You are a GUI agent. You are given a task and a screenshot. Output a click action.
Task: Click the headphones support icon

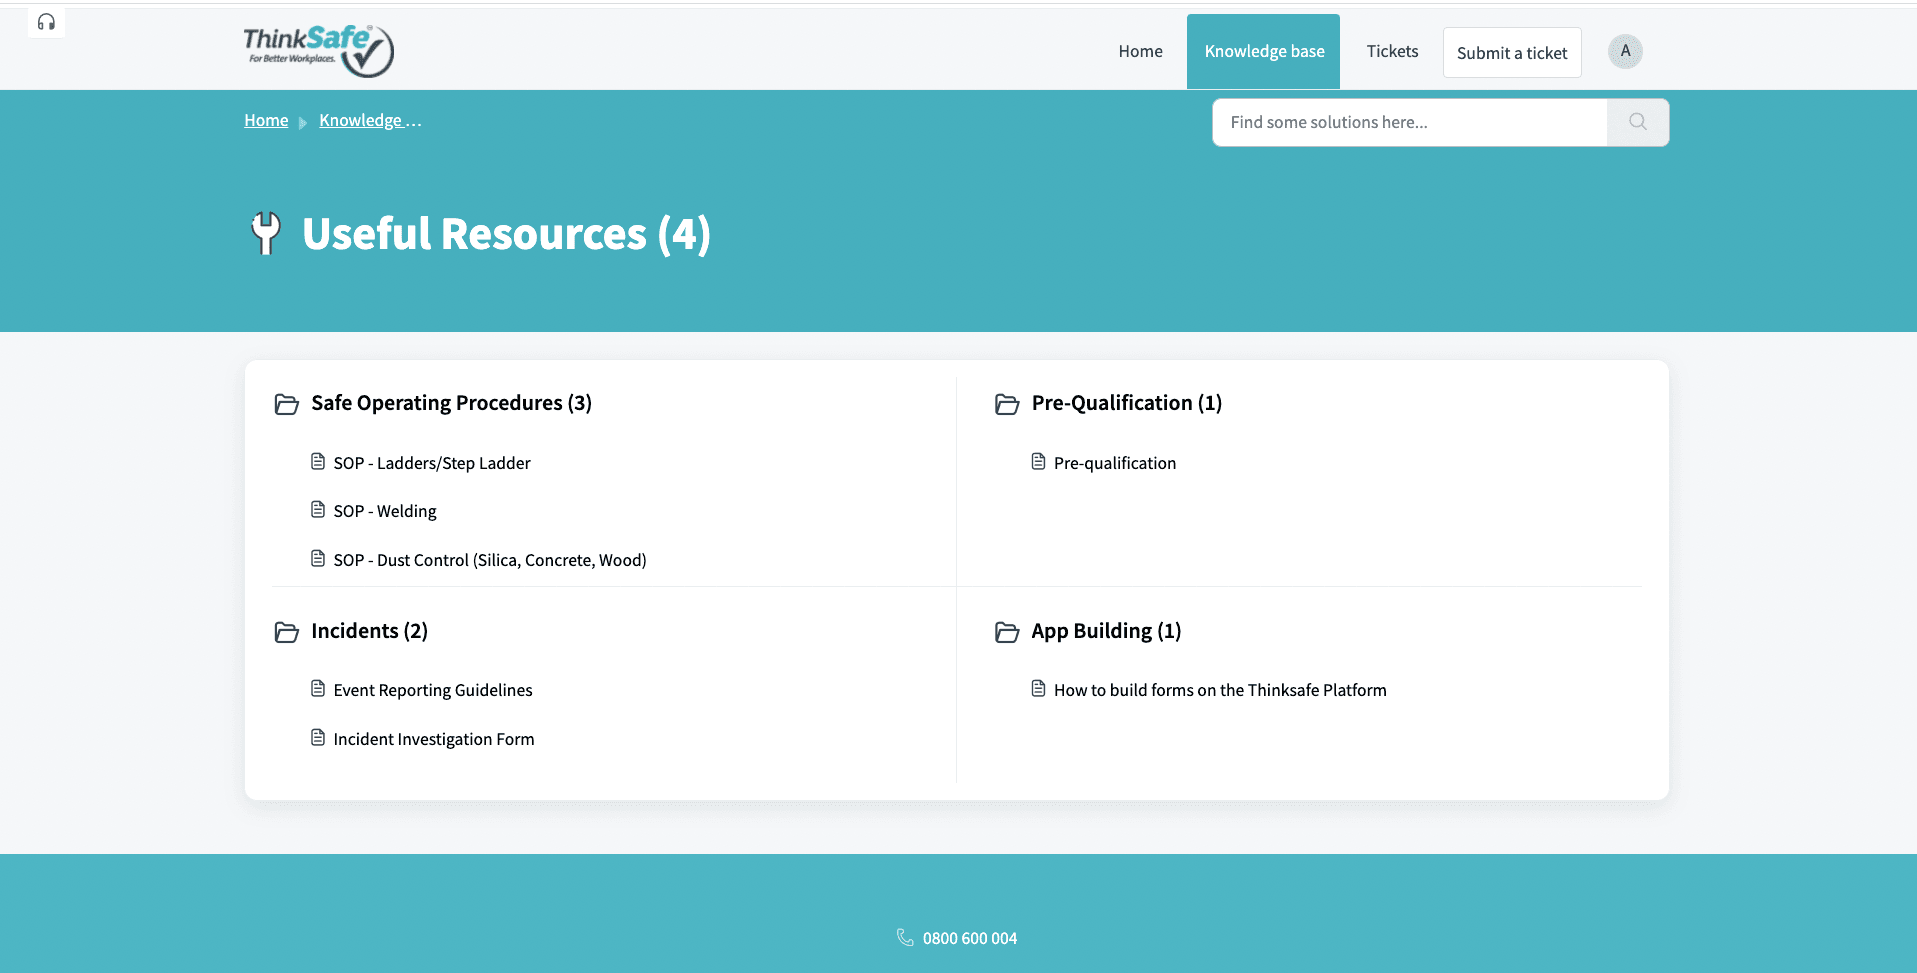(46, 22)
